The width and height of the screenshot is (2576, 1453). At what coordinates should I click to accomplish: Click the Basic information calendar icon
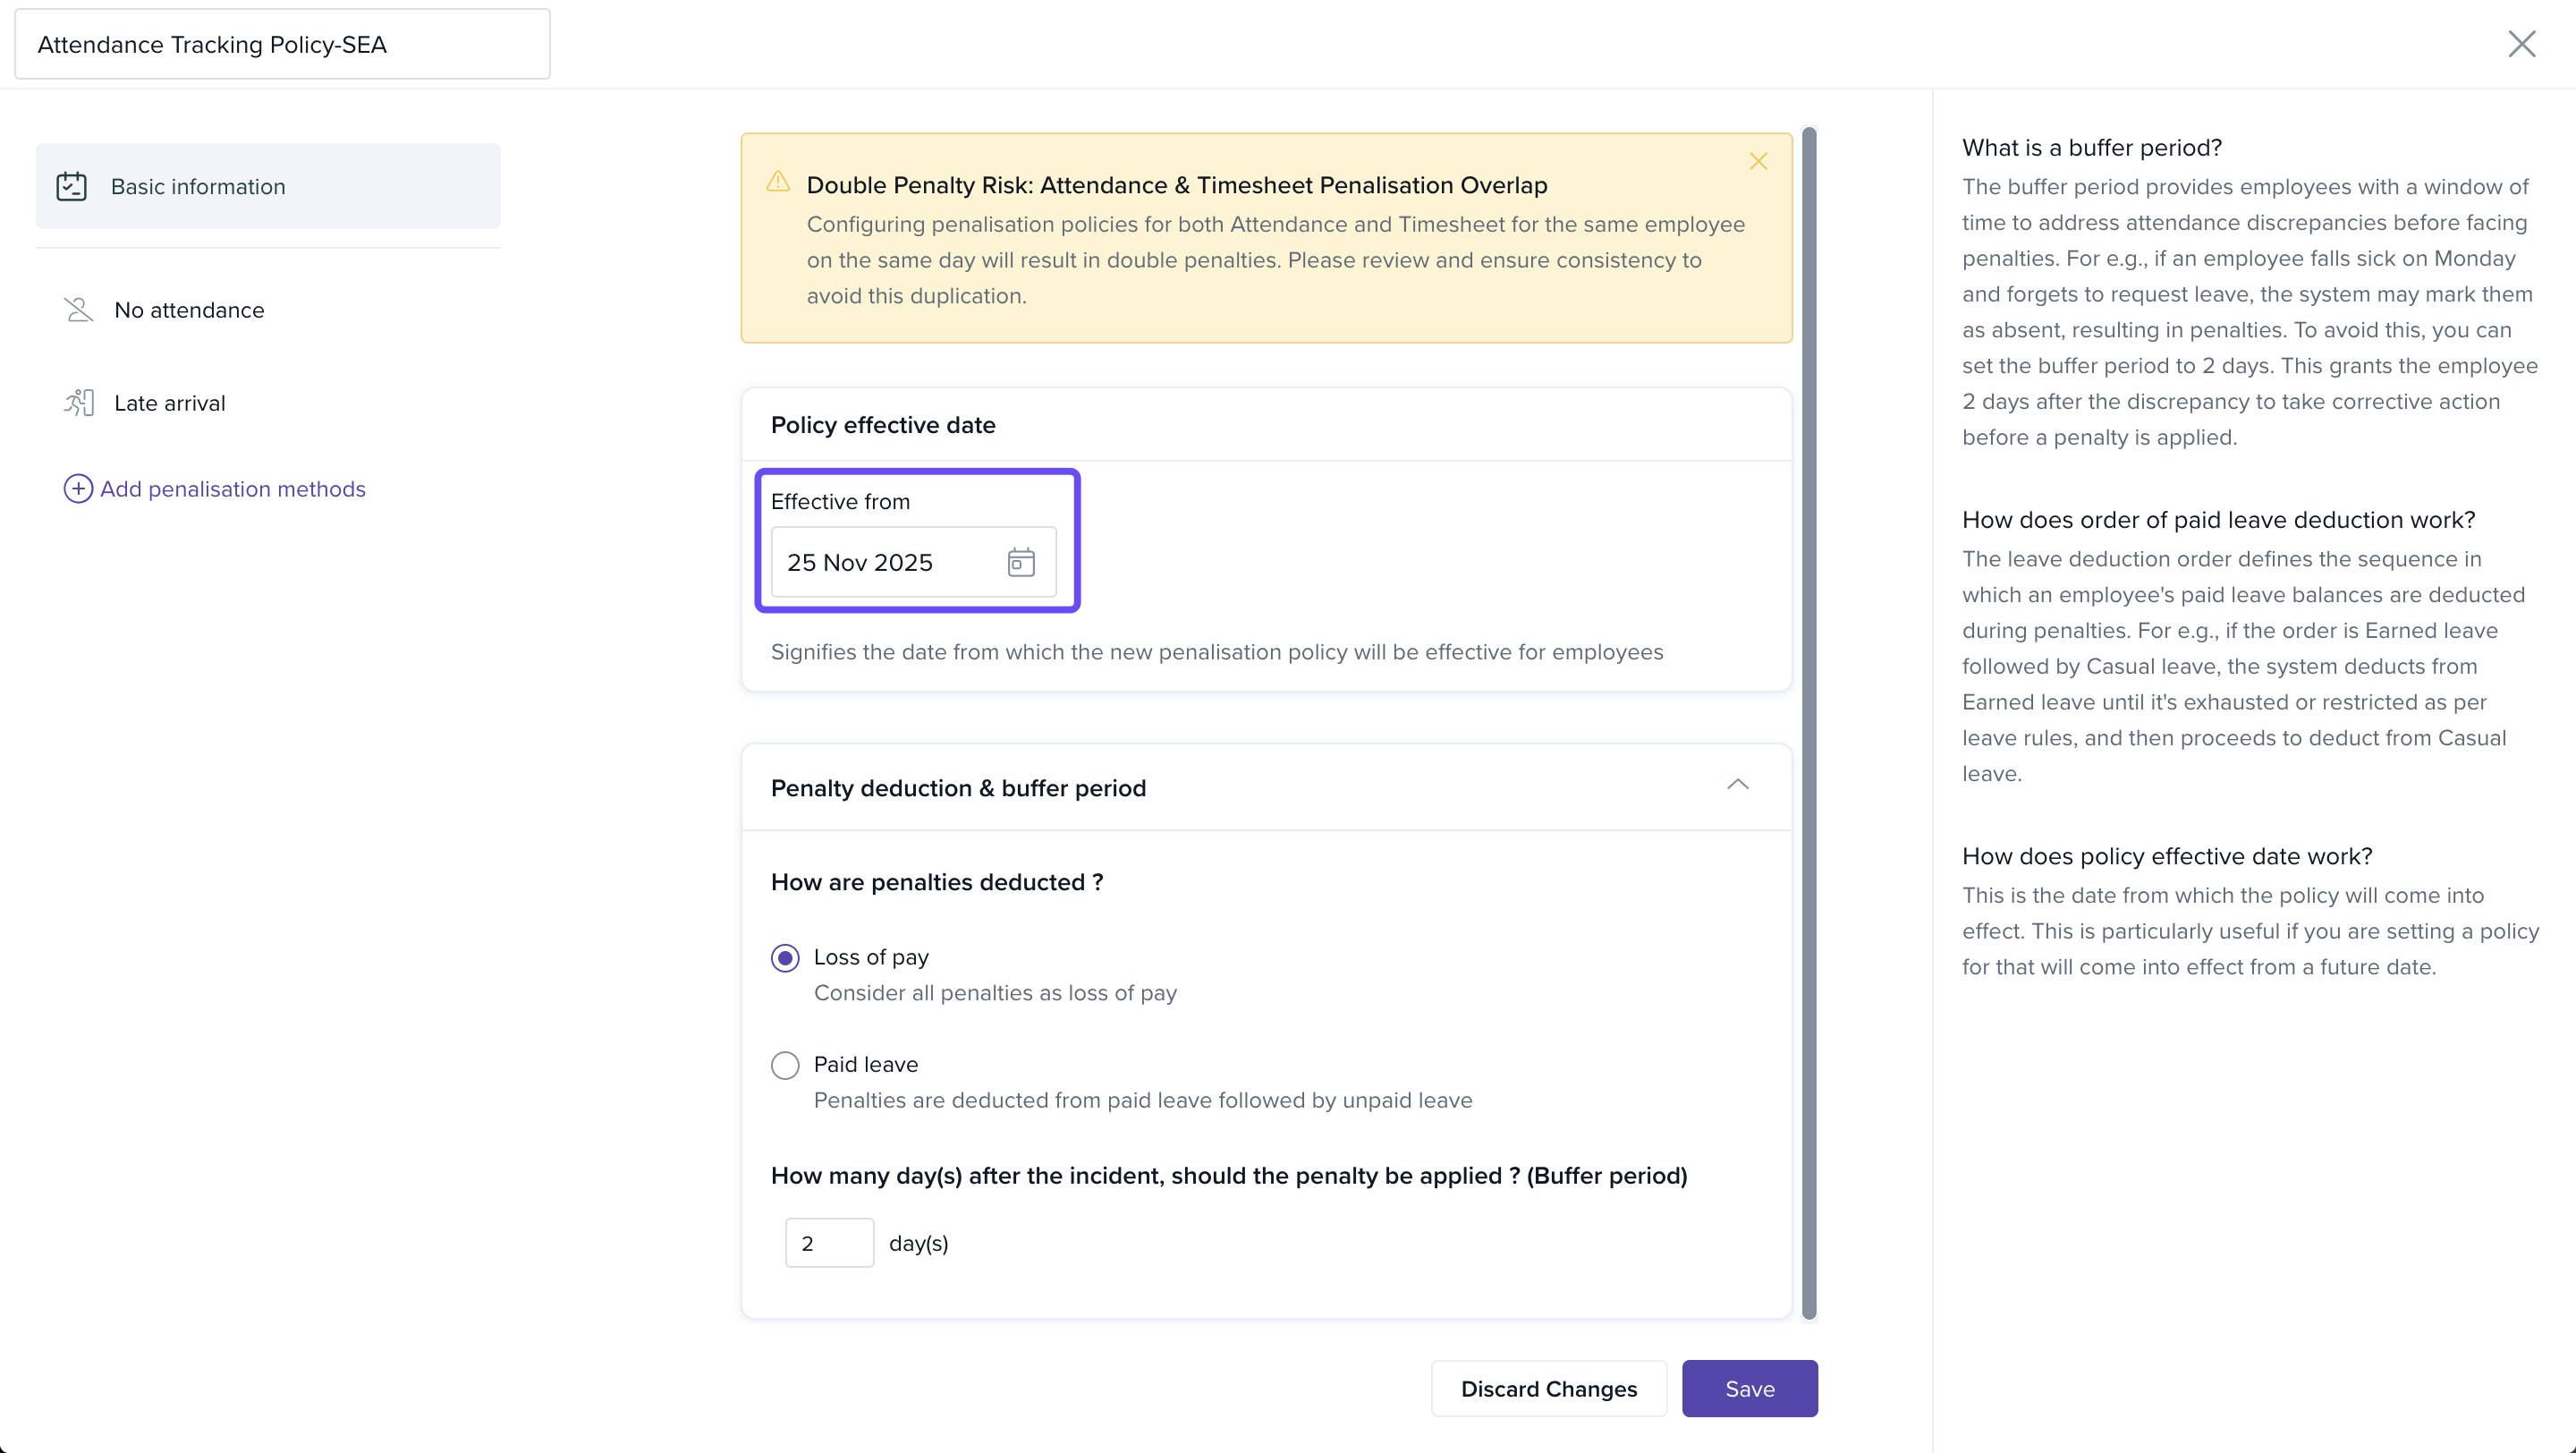click(71, 186)
